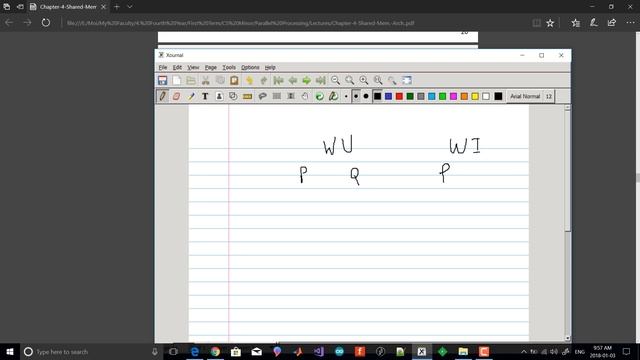Add the PDF to favorites star

(550, 23)
